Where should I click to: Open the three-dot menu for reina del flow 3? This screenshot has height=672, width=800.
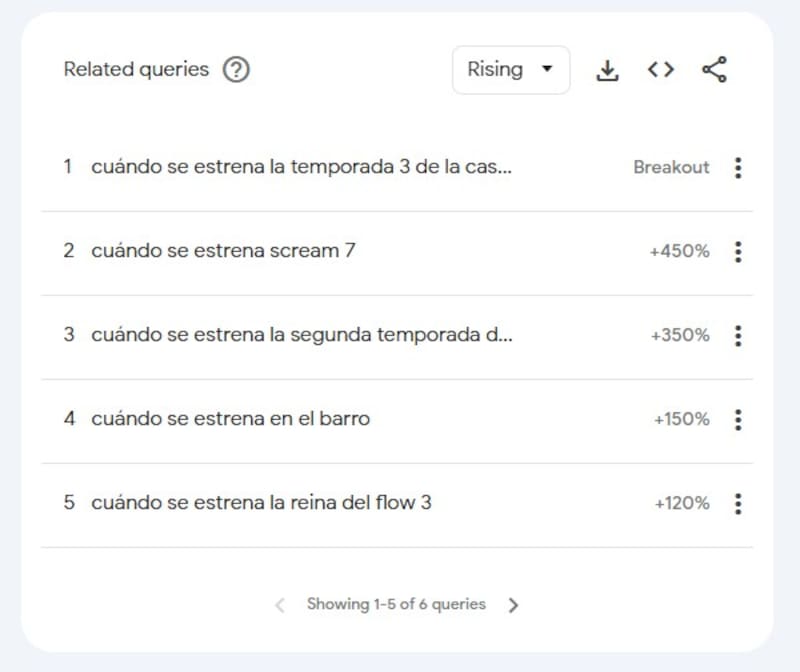tap(738, 503)
